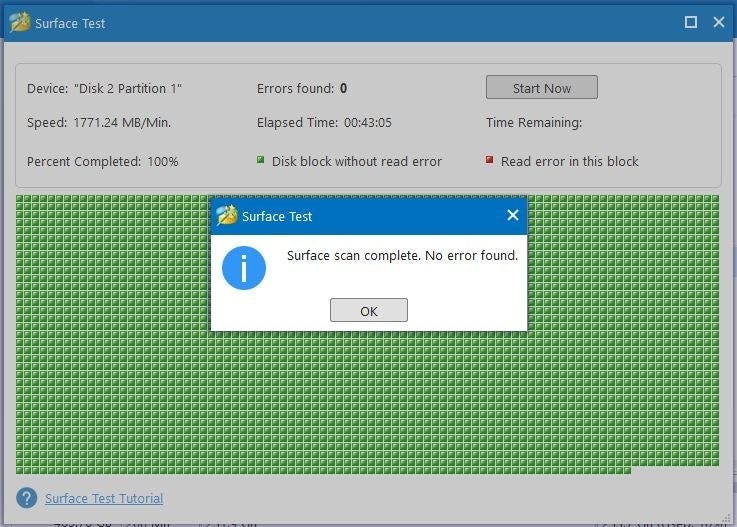Click the 'Disk block without read error' label

coord(357,162)
